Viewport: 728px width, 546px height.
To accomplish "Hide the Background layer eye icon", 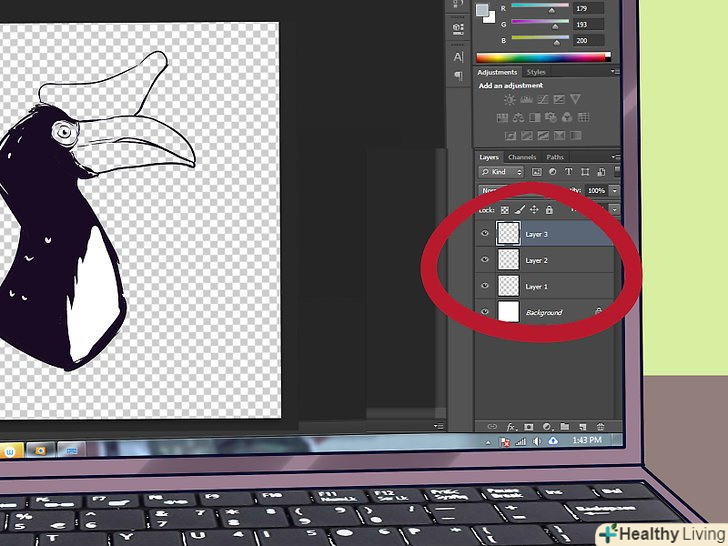I will click(485, 312).
